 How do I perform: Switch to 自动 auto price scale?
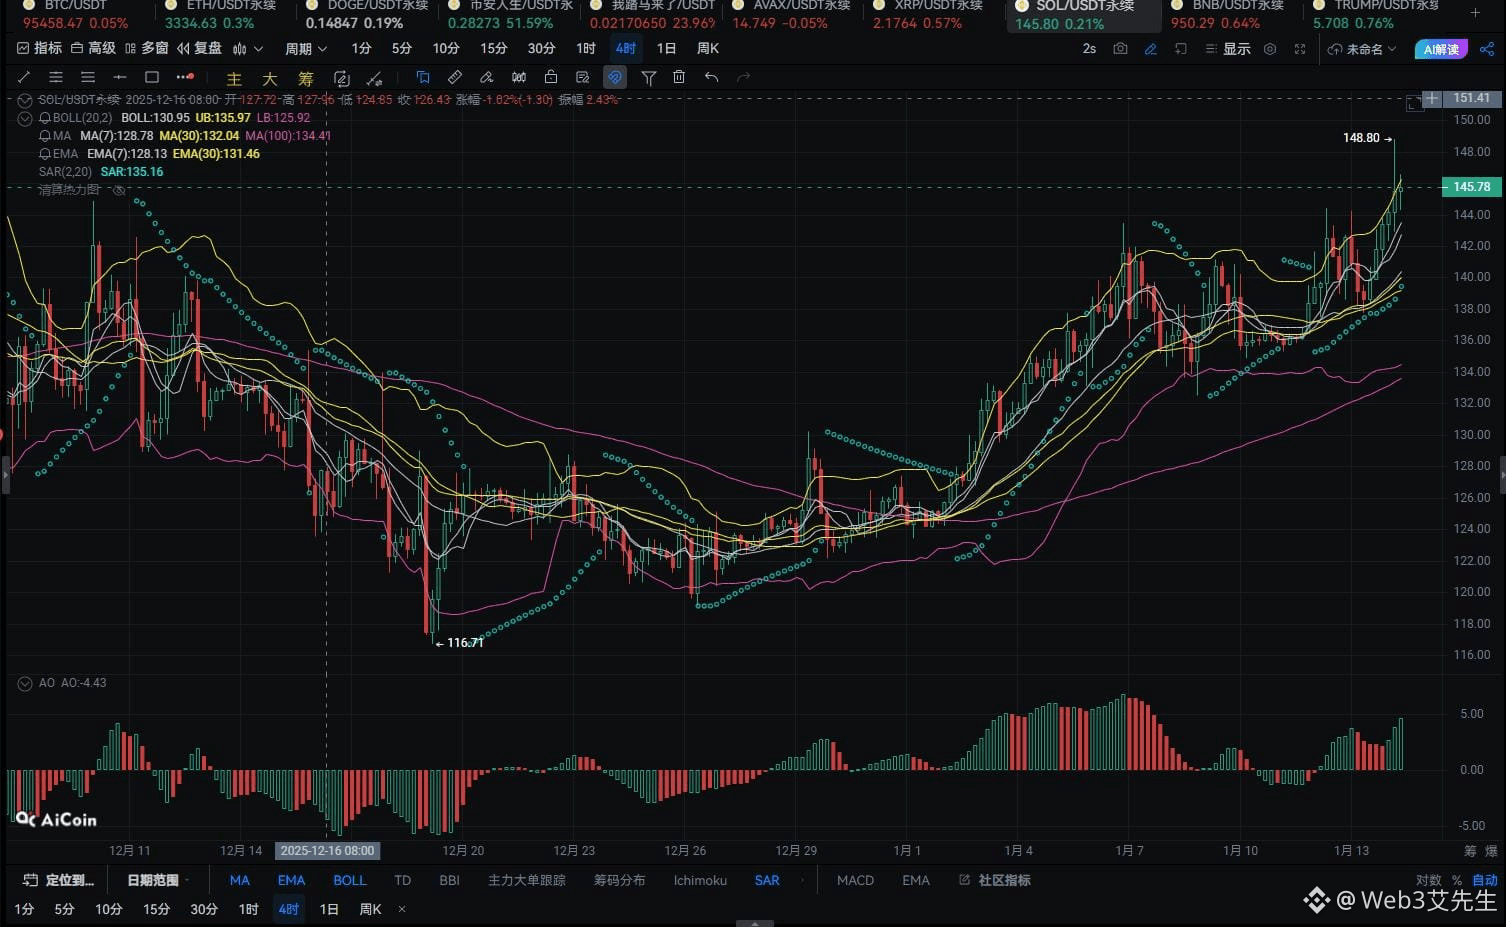click(x=1485, y=880)
